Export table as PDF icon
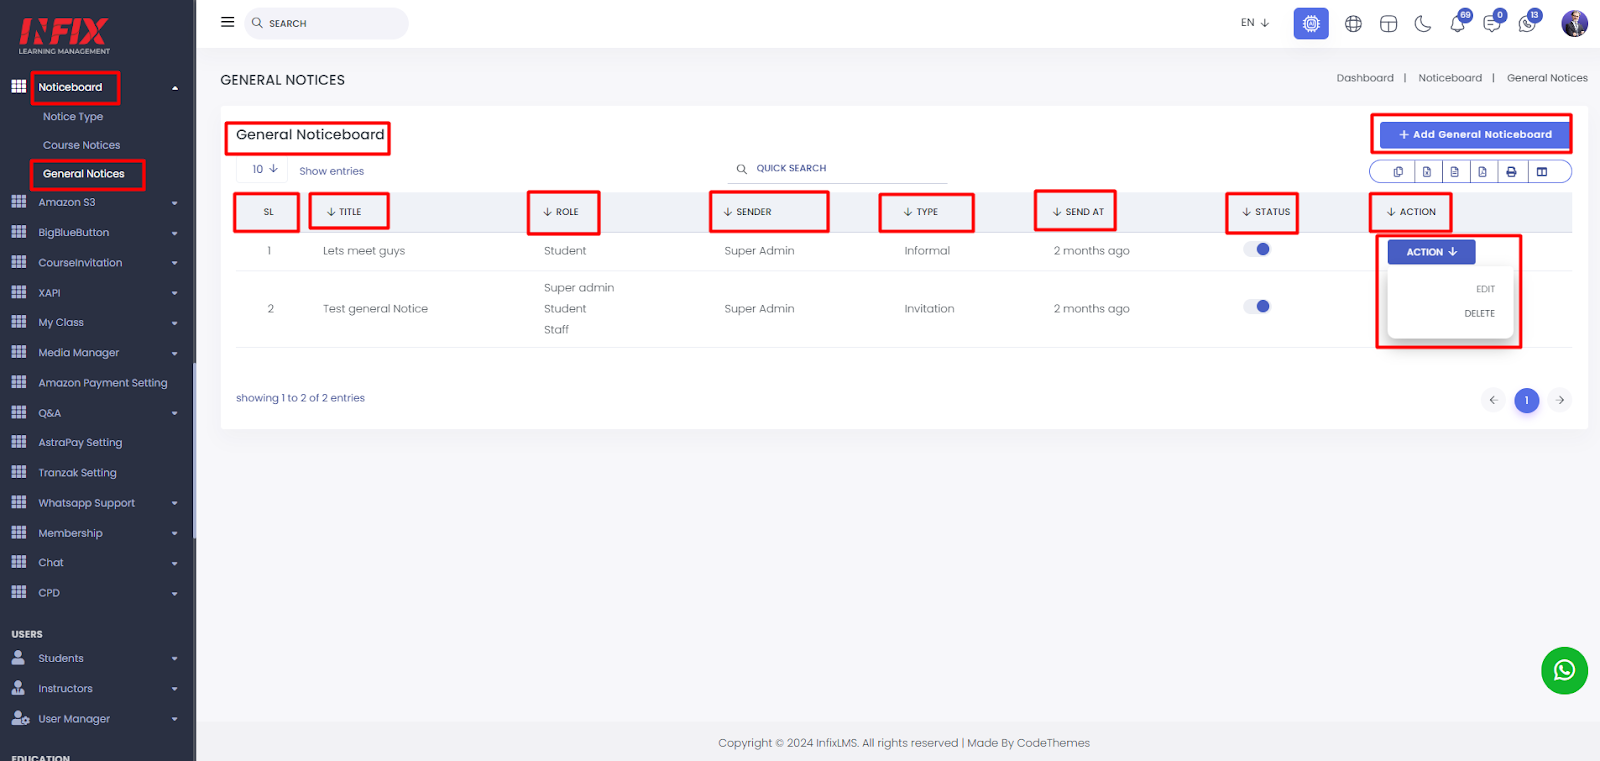Viewport: 1600px width, 761px height. point(1483,172)
